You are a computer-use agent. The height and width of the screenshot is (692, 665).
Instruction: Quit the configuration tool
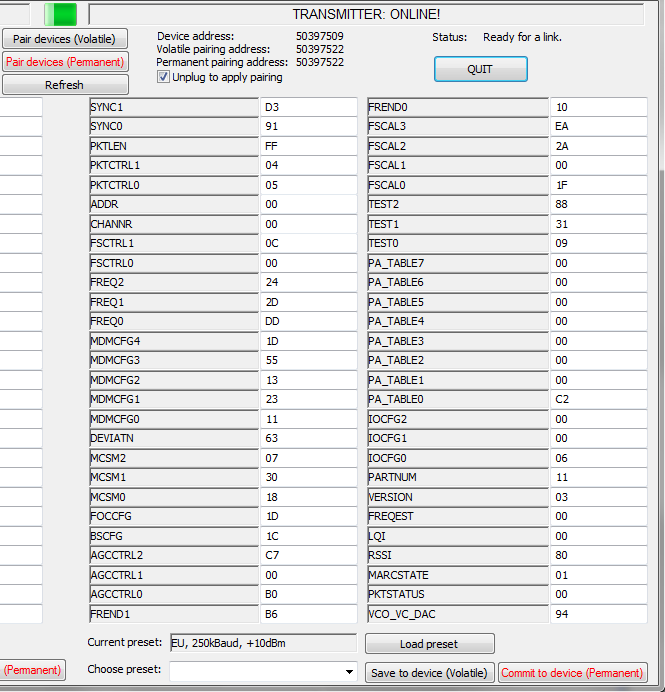(481, 69)
